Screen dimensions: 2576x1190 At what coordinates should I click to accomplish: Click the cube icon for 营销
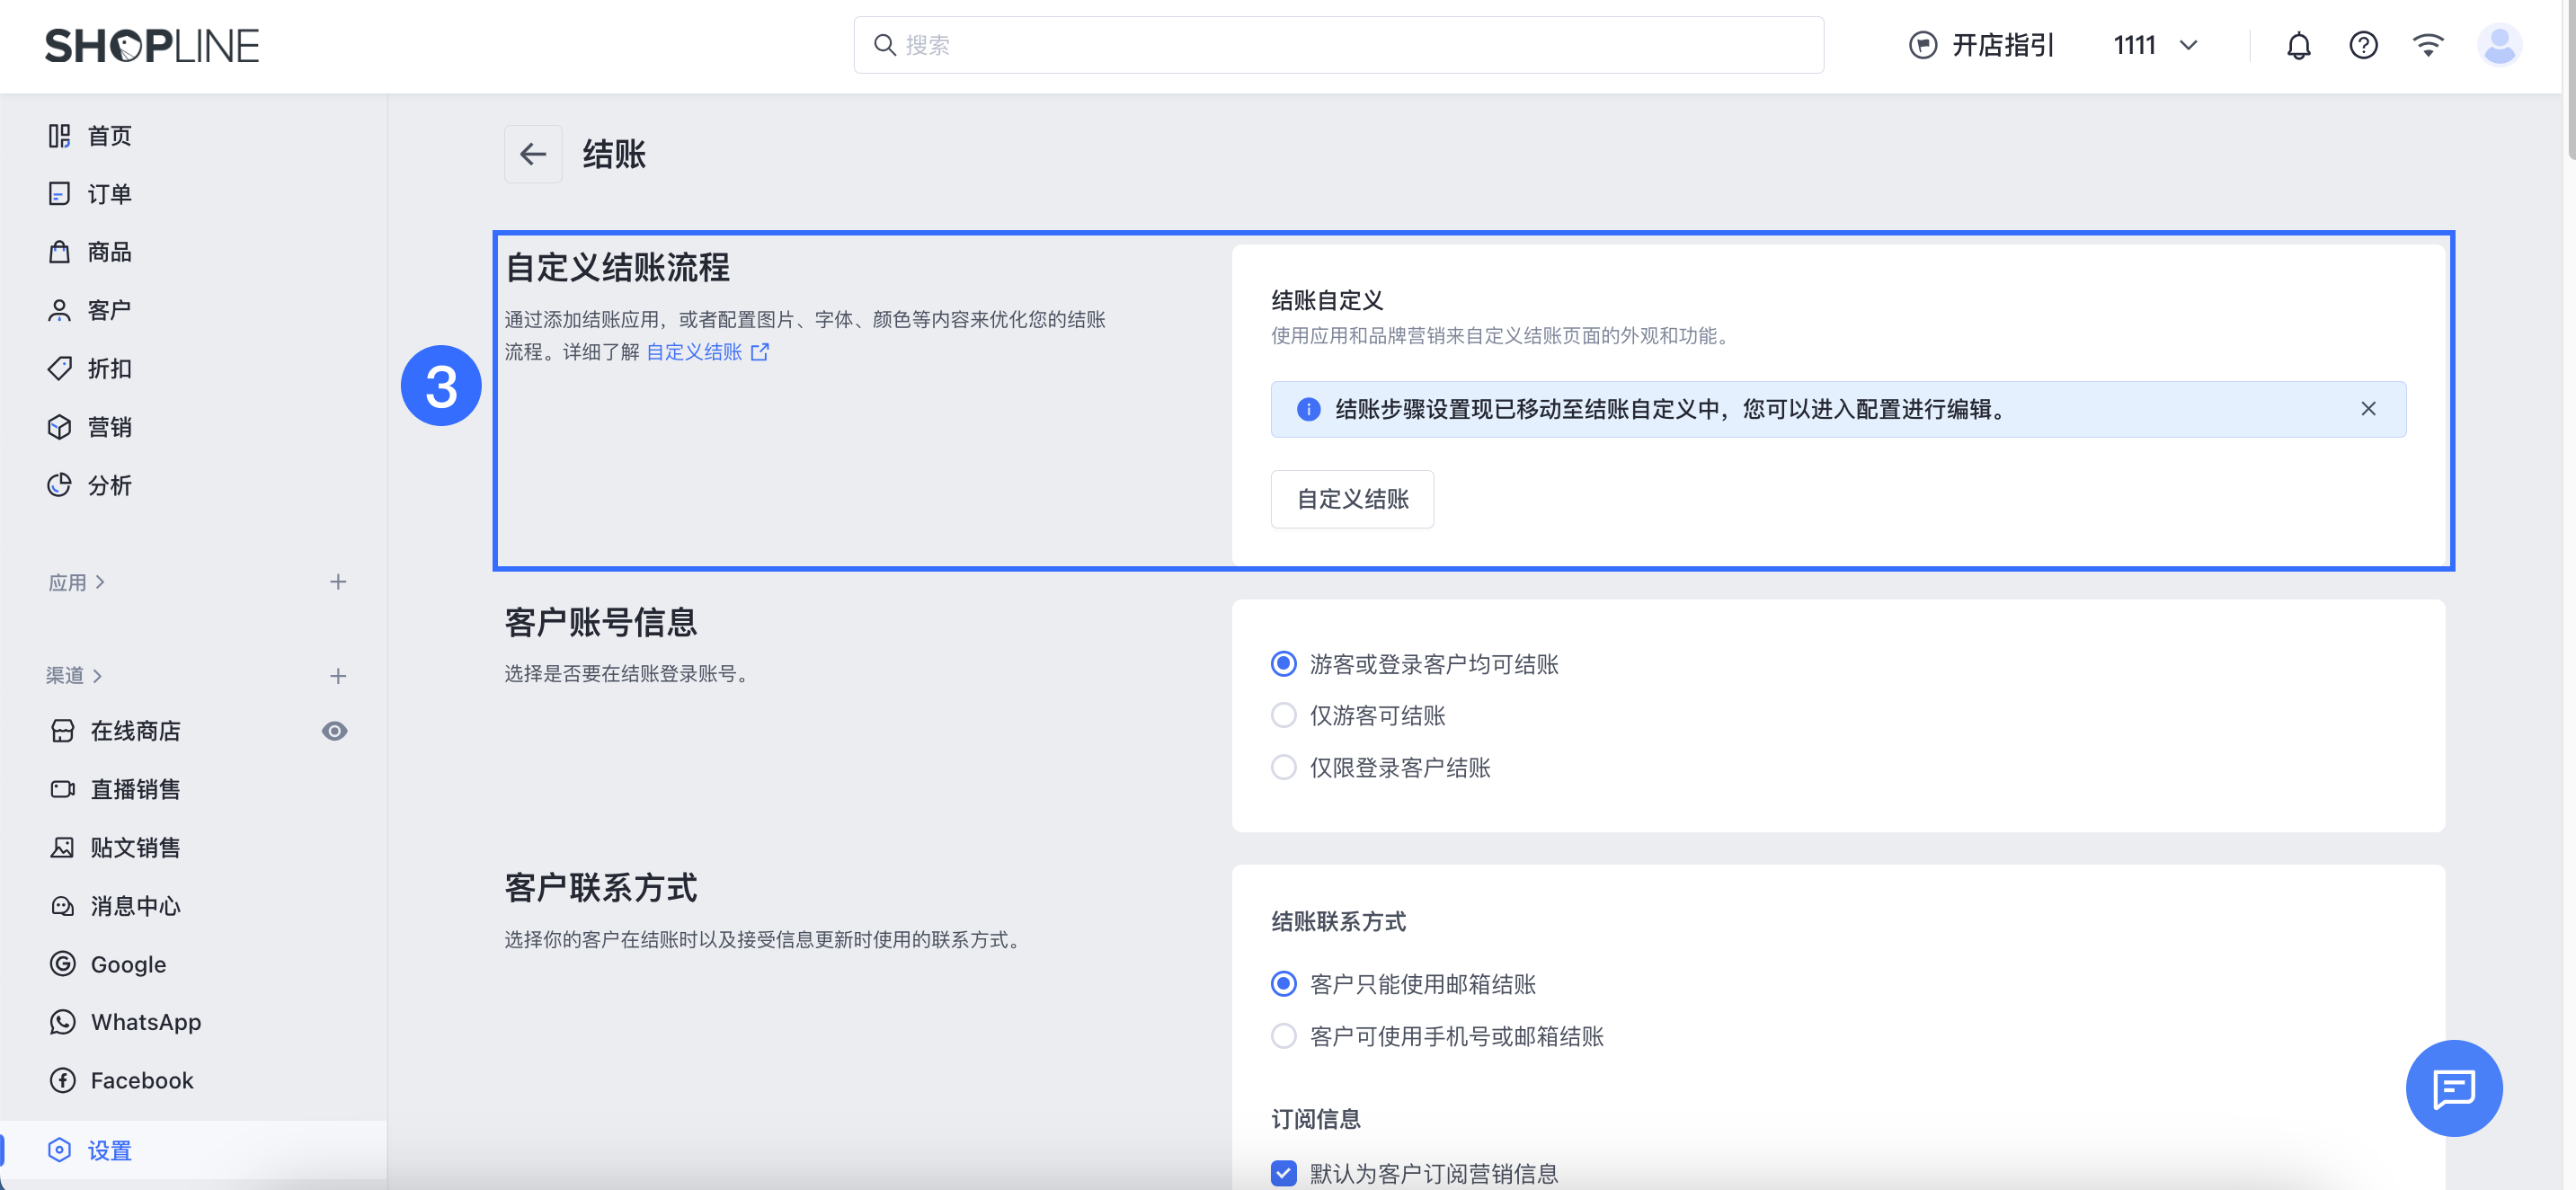(x=60, y=426)
